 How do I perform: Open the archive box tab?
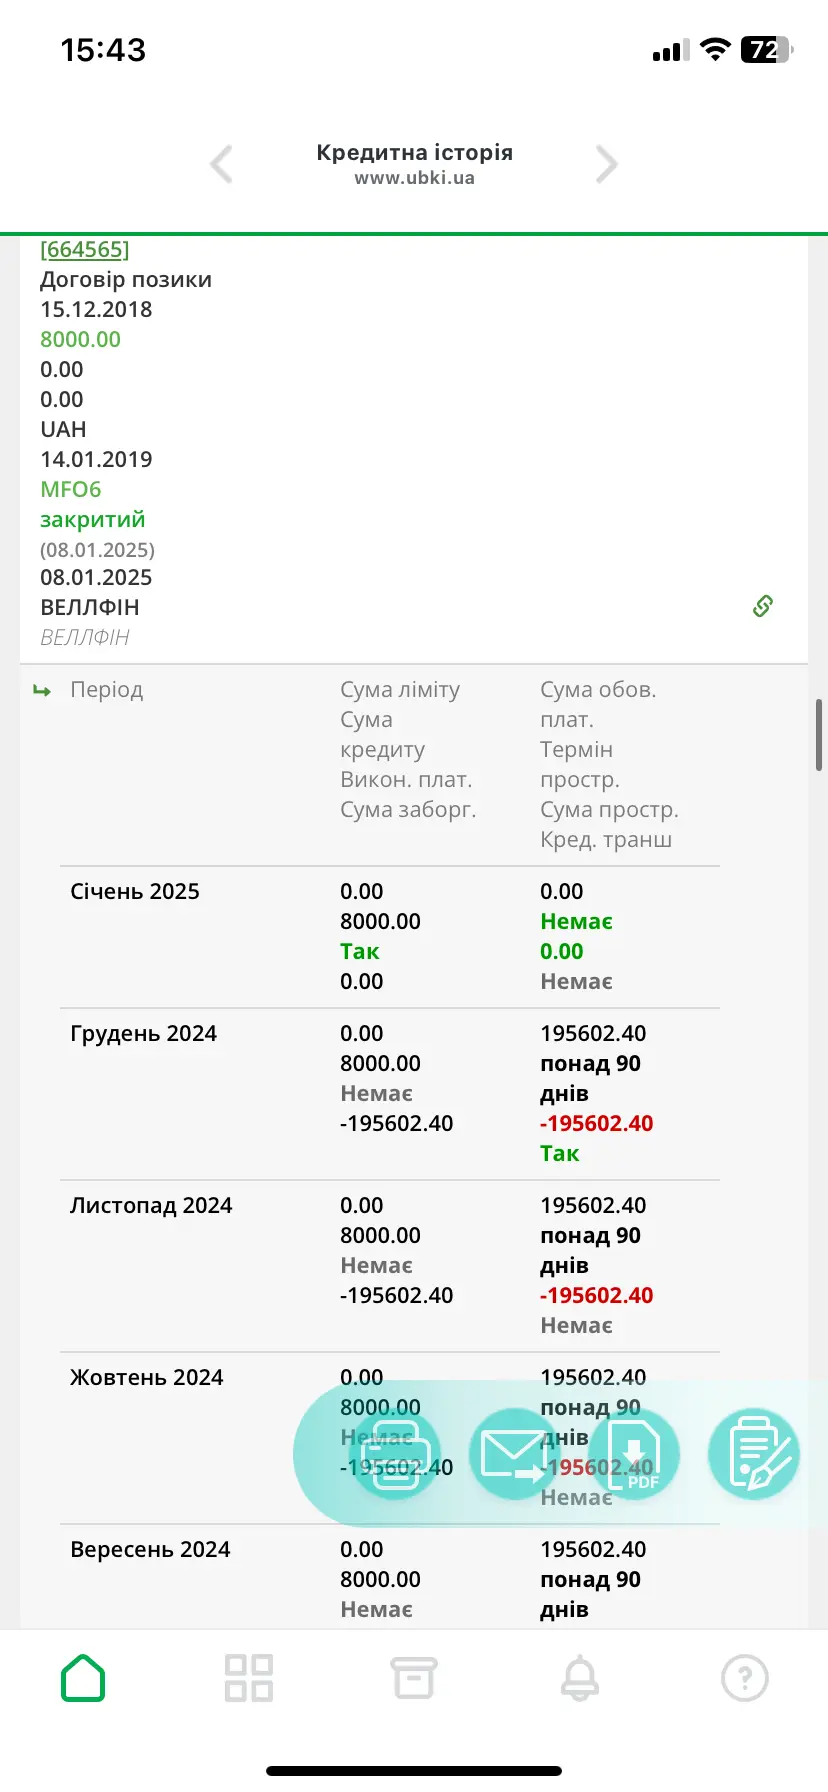click(x=414, y=1677)
